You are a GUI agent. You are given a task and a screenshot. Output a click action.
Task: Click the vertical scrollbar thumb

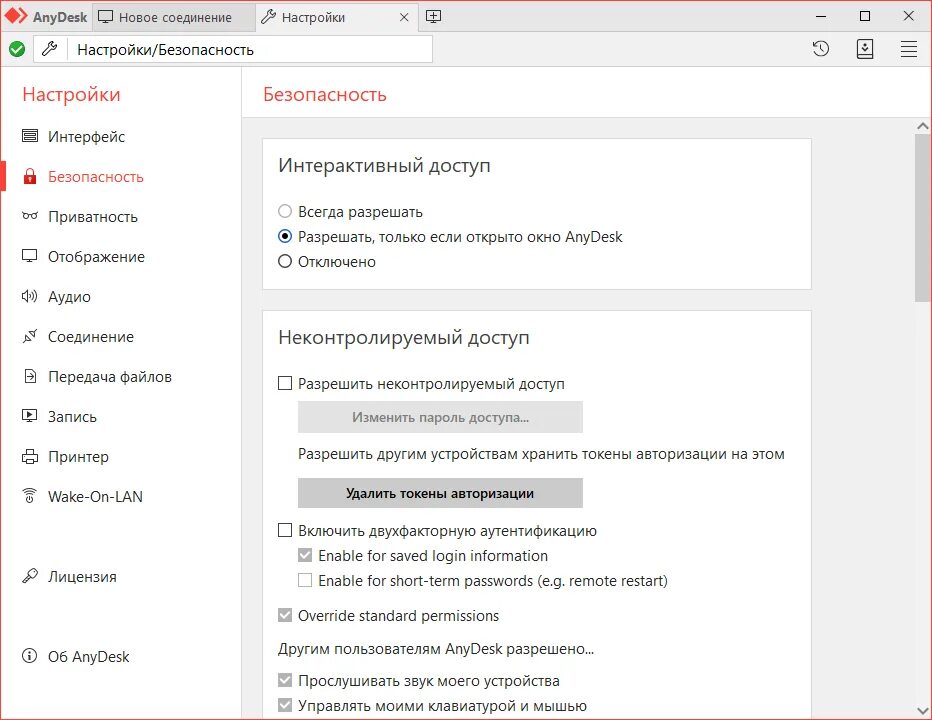[922, 218]
